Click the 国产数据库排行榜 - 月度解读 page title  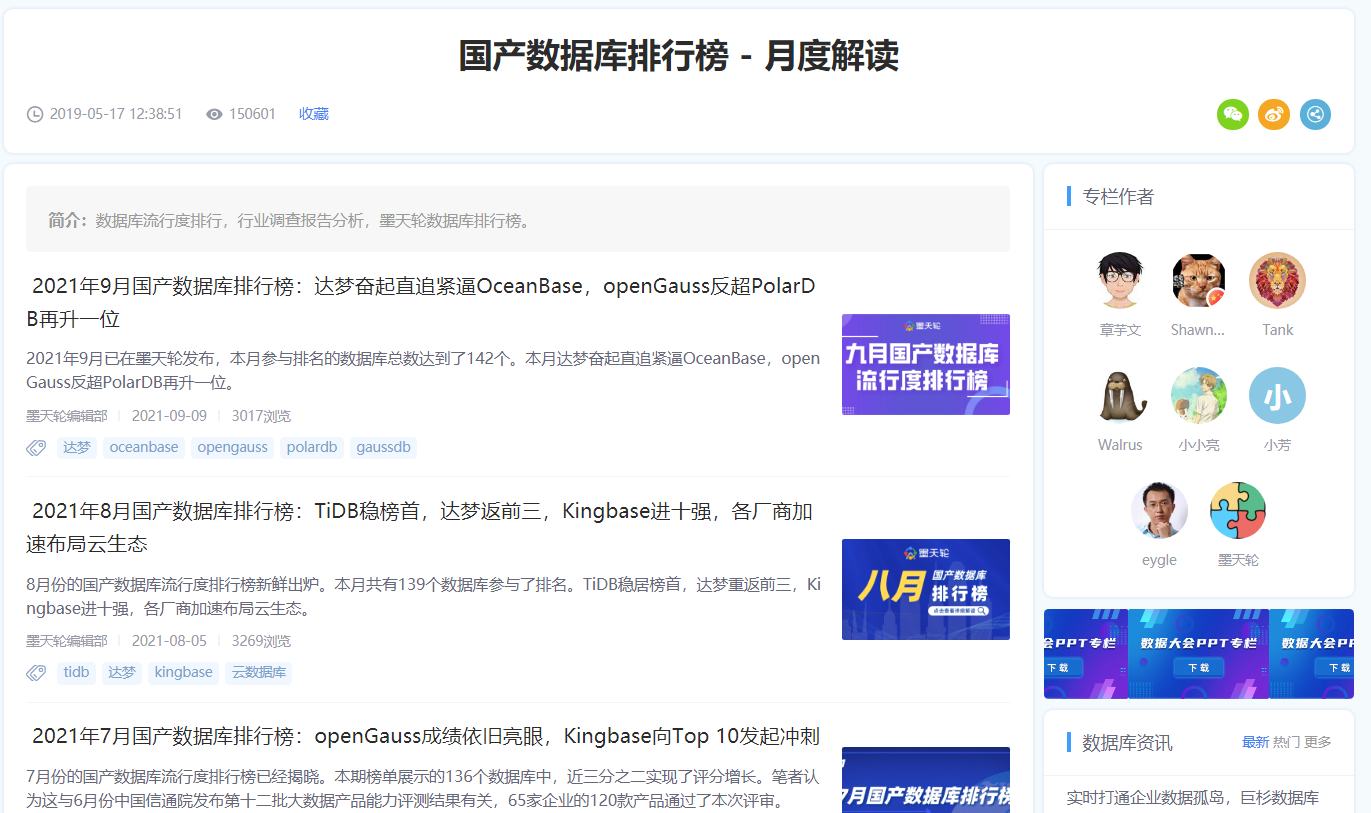coord(679,55)
